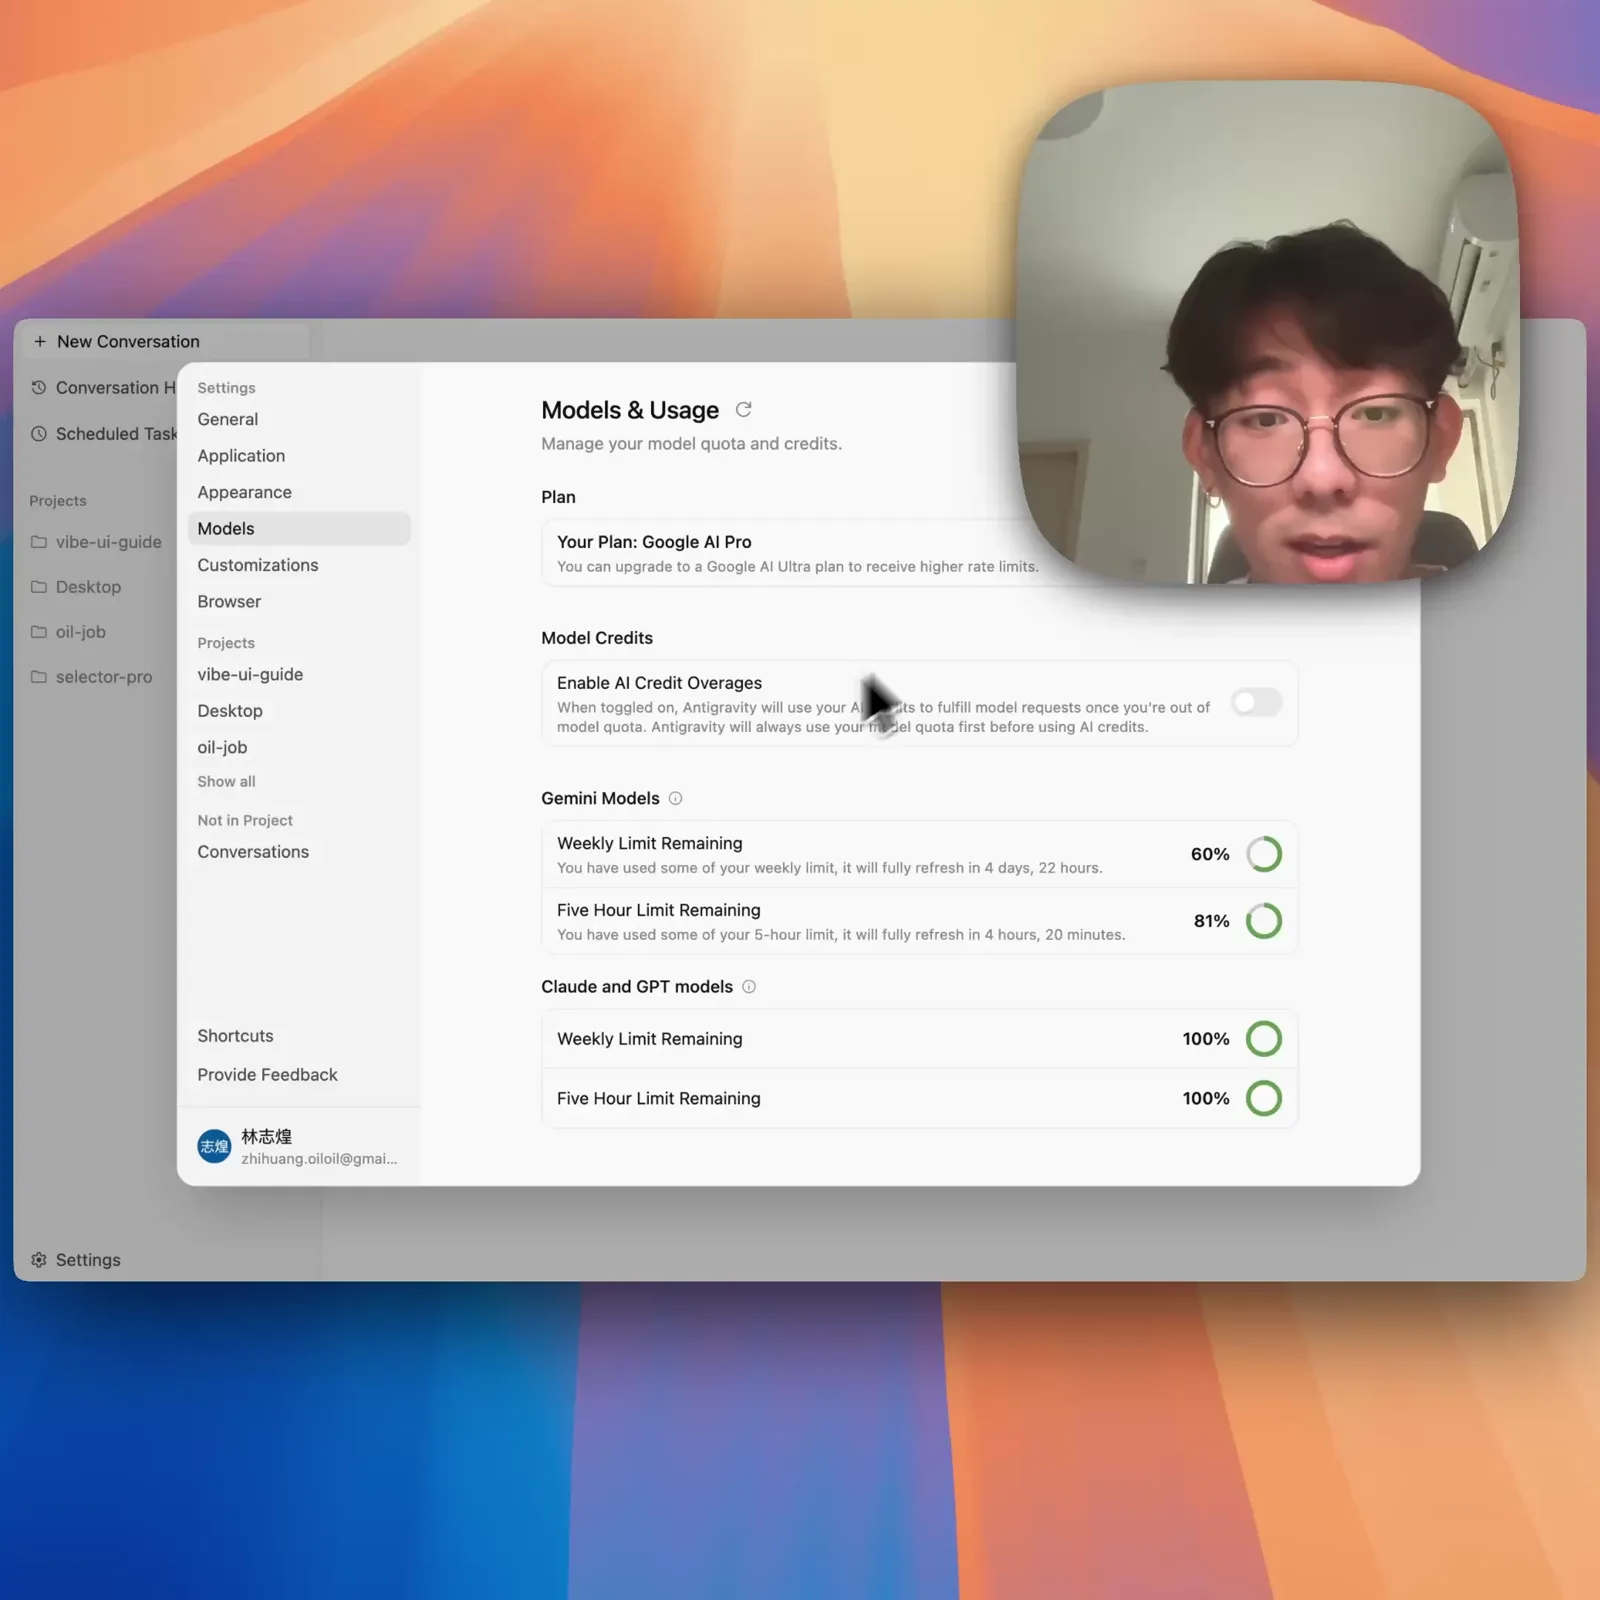Click the folder icon beside sidebar Desktop project
1600x1600 pixels.
coord(39,587)
